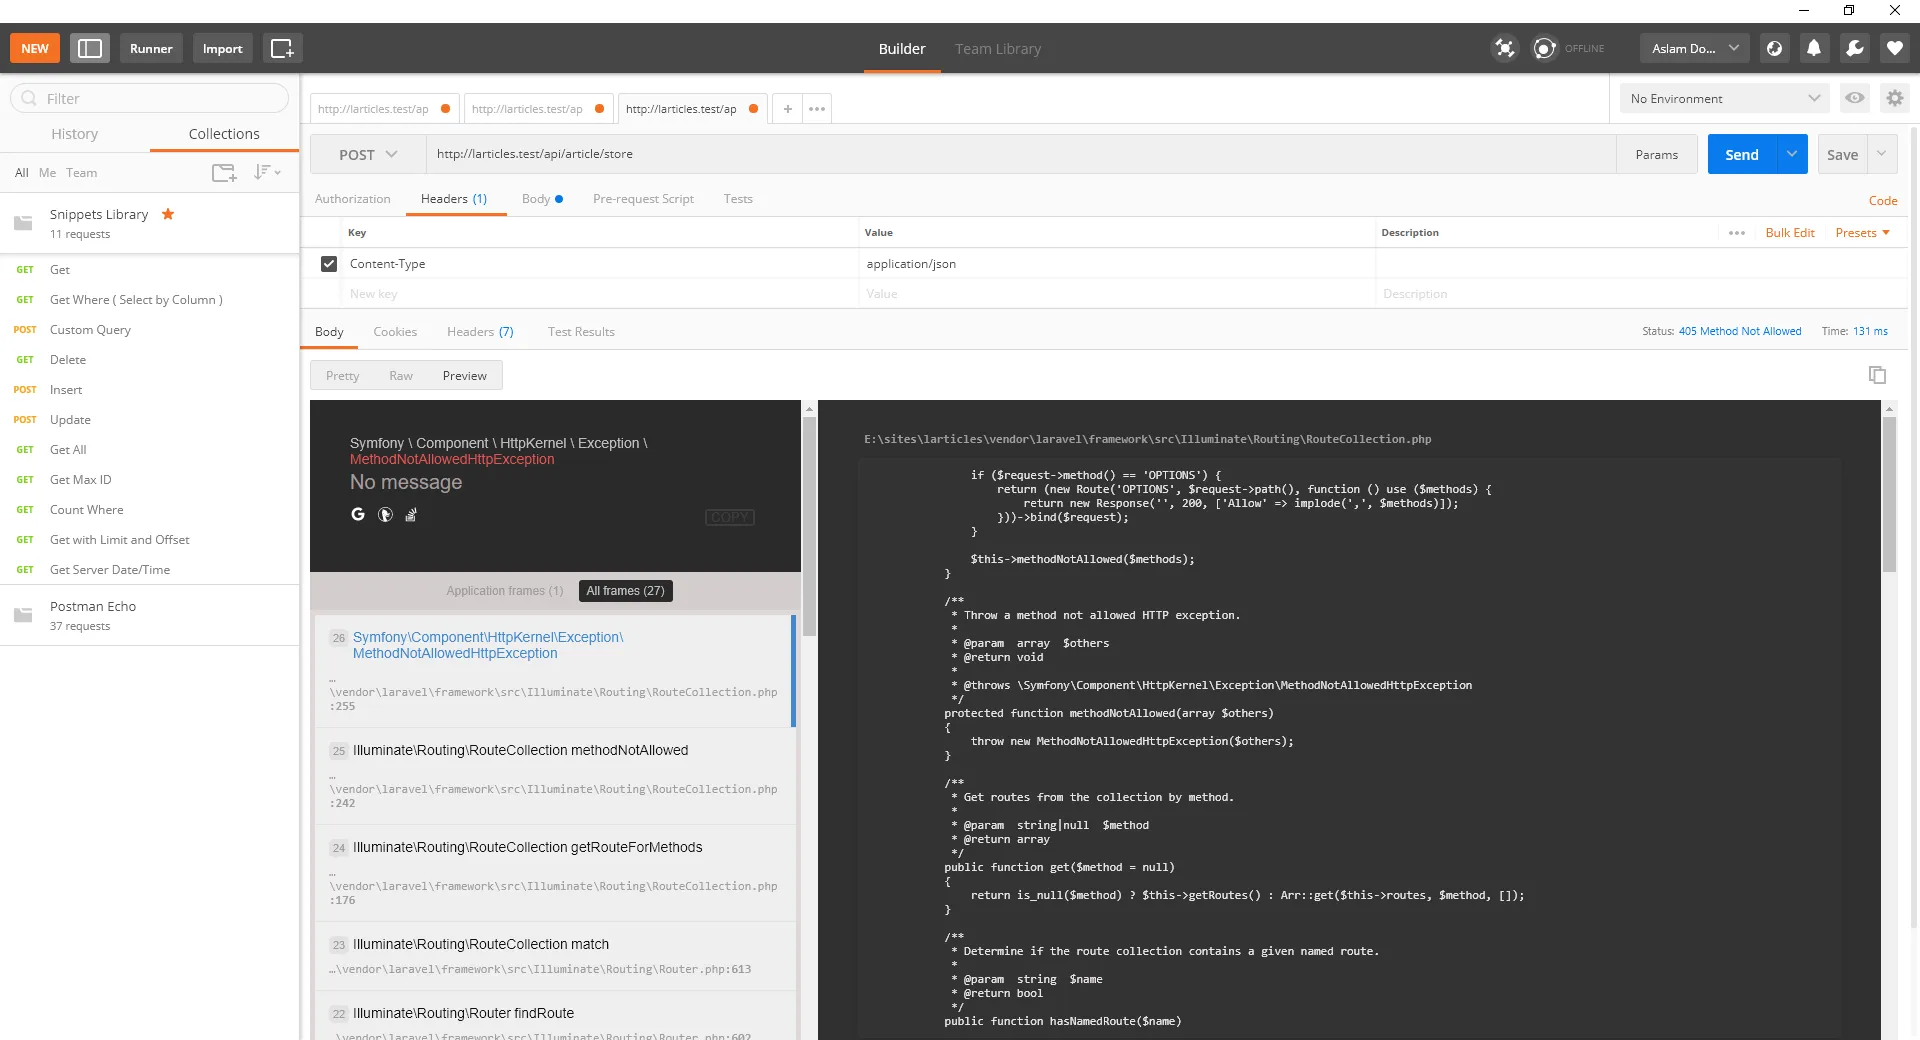Open manage environments gear icon
1920x1040 pixels.
(1895, 98)
